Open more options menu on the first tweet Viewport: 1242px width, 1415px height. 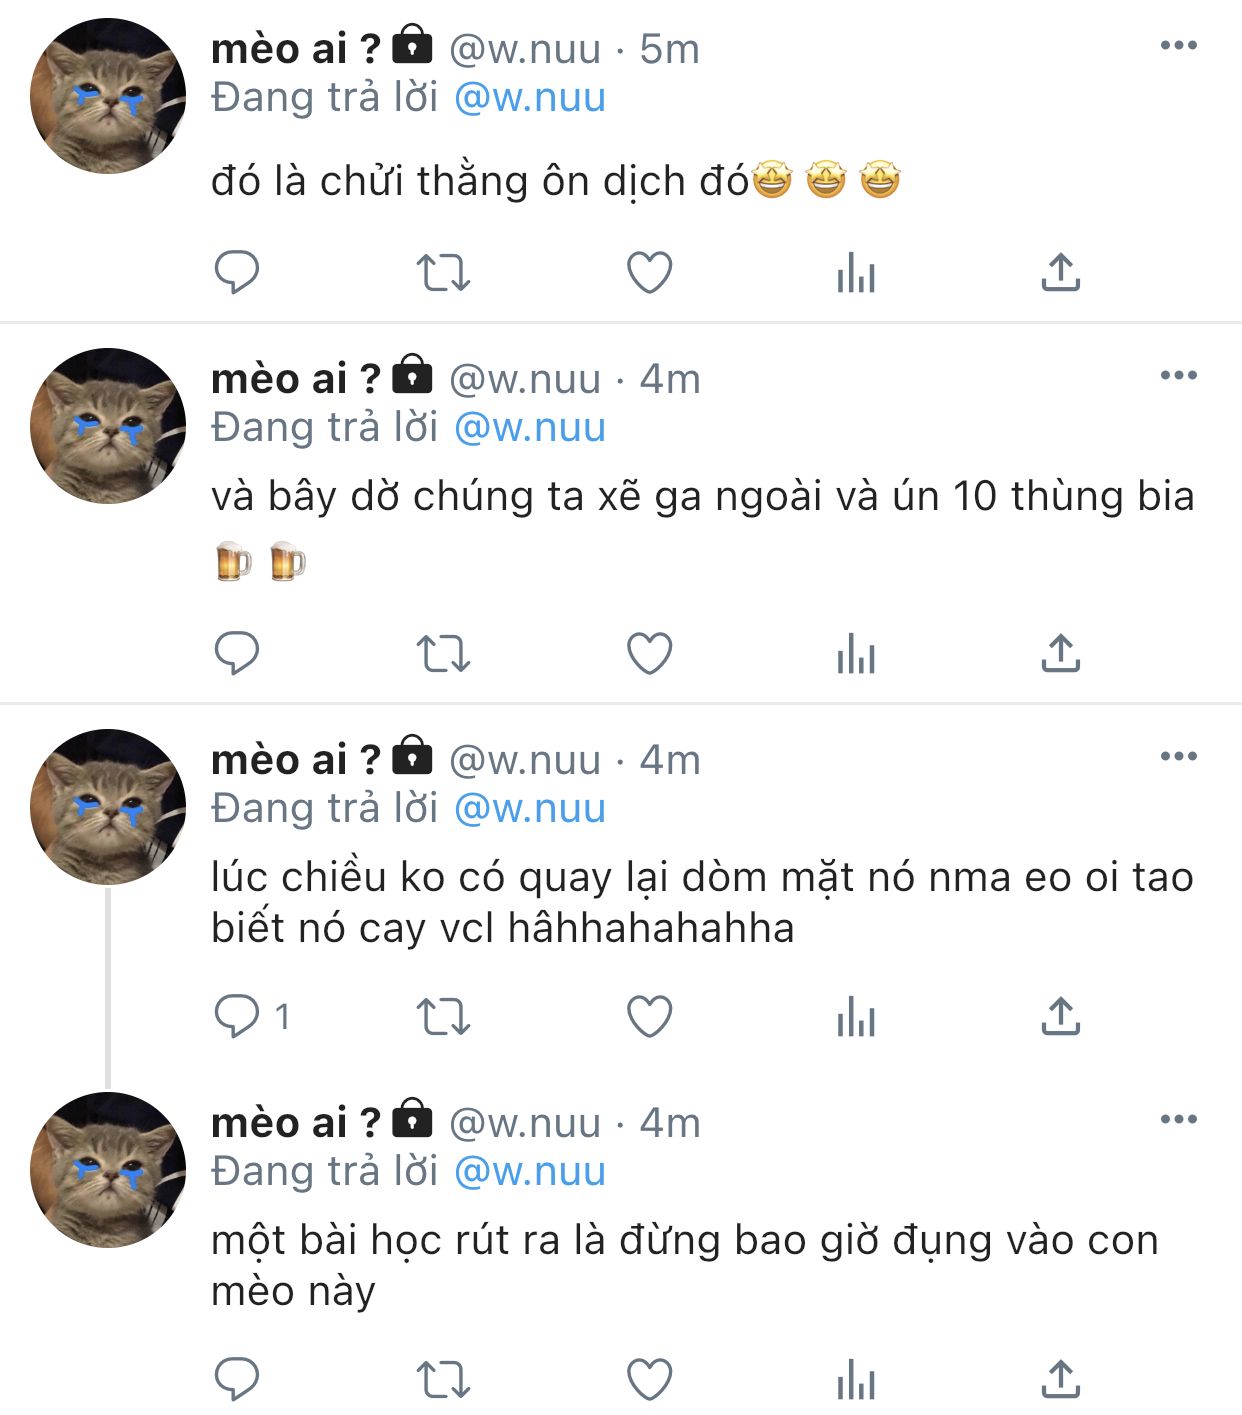[1179, 45]
